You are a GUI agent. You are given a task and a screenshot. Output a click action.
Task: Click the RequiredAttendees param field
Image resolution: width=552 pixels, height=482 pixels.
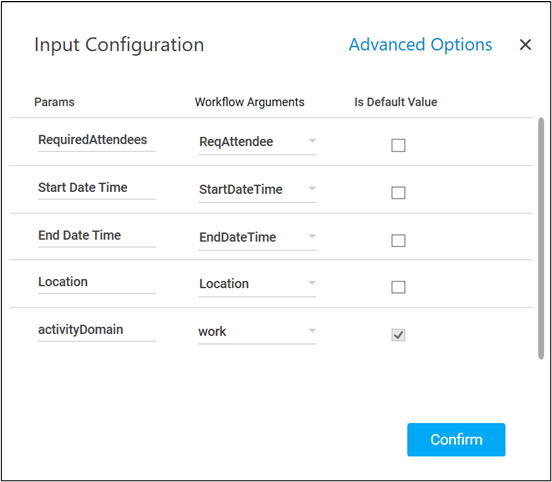tap(97, 140)
